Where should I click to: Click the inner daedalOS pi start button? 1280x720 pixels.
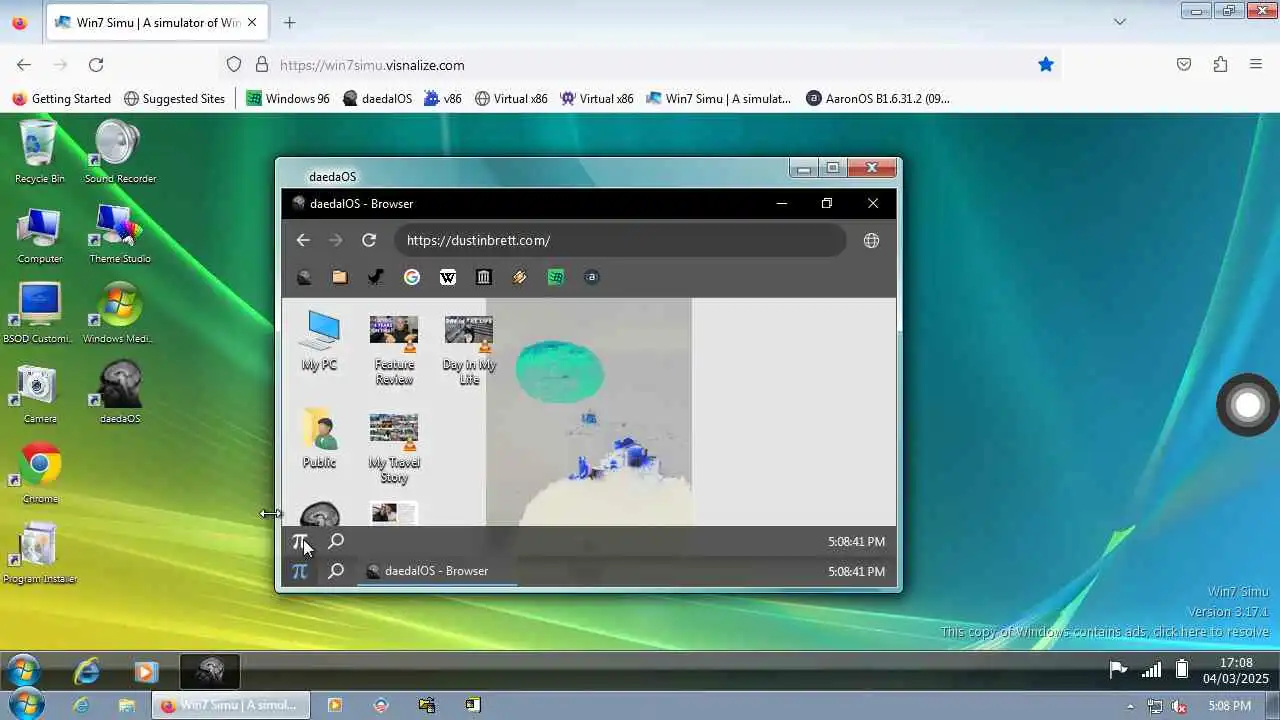(299, 541)
